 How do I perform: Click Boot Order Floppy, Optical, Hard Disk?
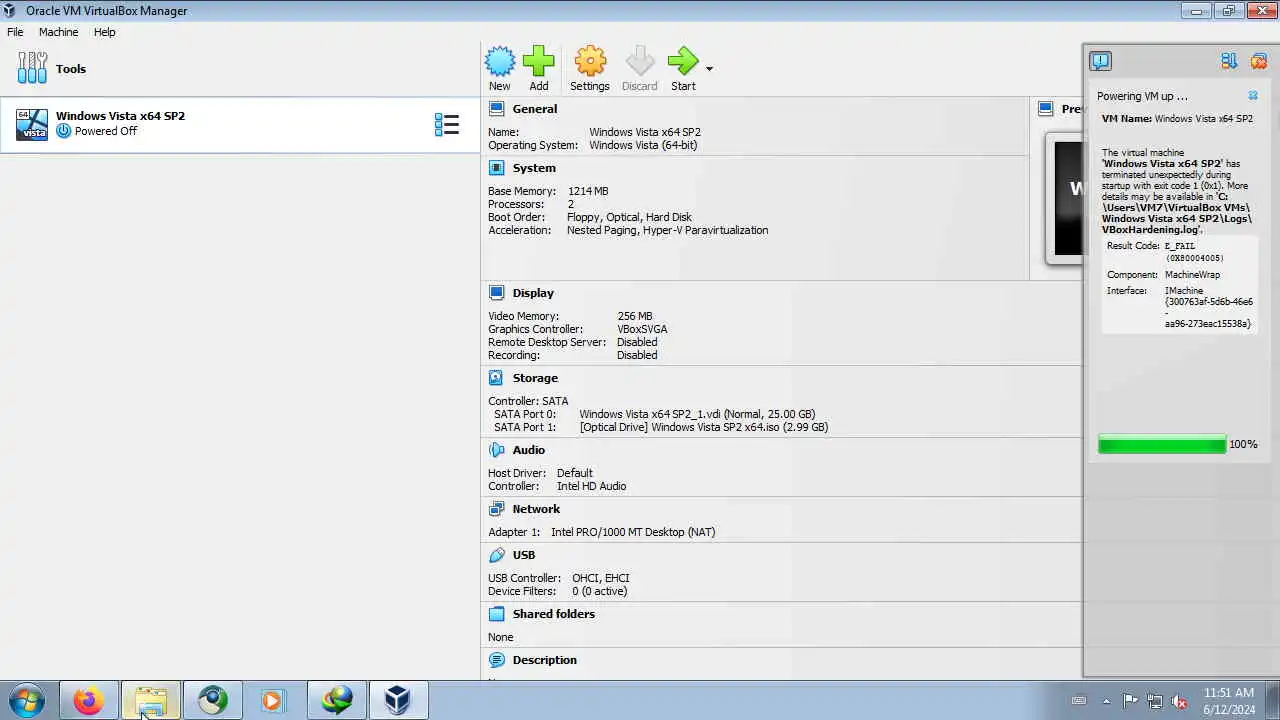(x=629, y=217)
